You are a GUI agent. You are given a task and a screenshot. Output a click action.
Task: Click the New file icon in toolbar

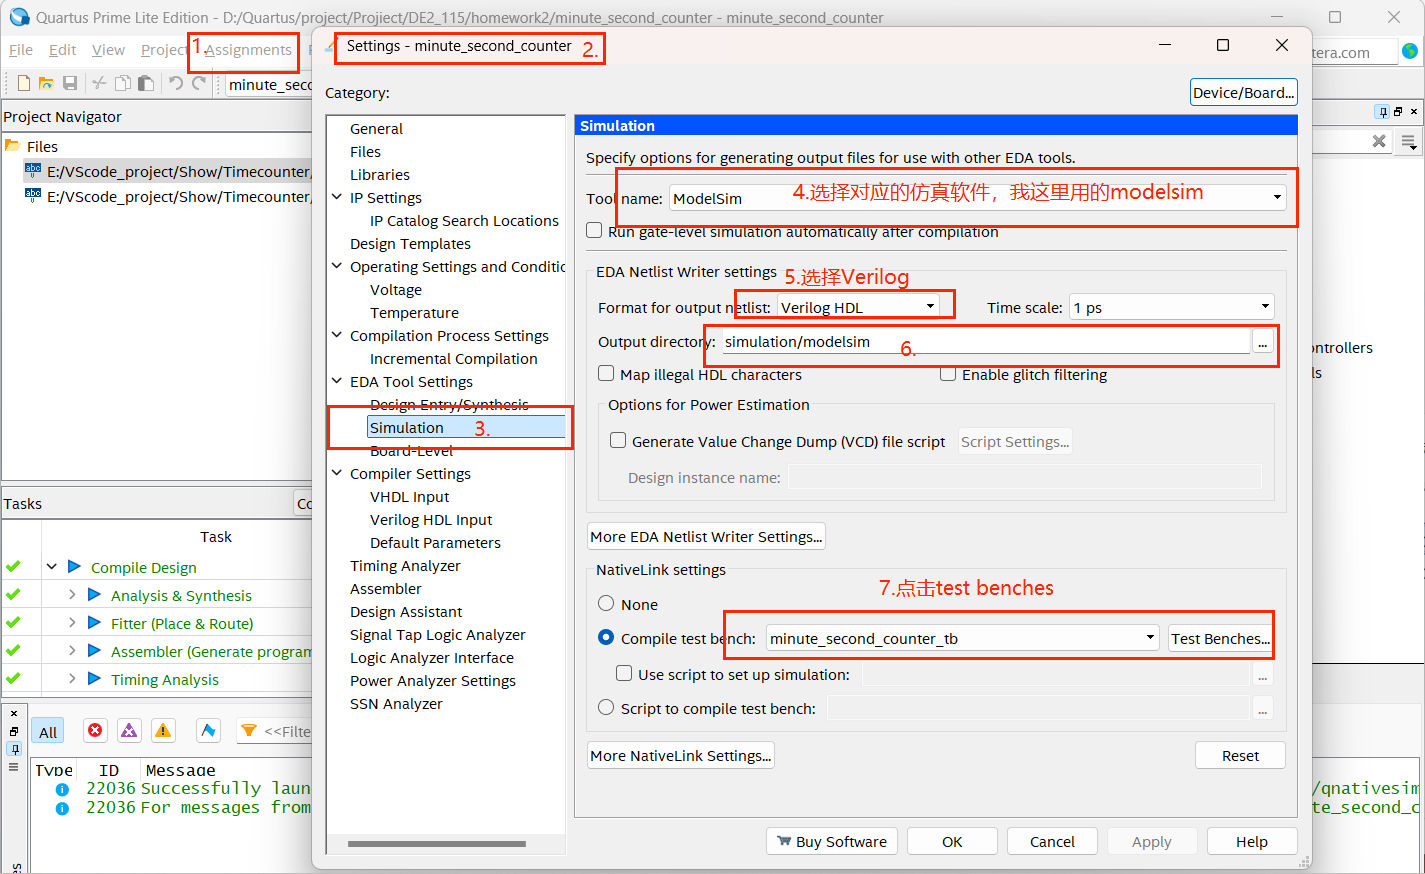tap(24, 83)
